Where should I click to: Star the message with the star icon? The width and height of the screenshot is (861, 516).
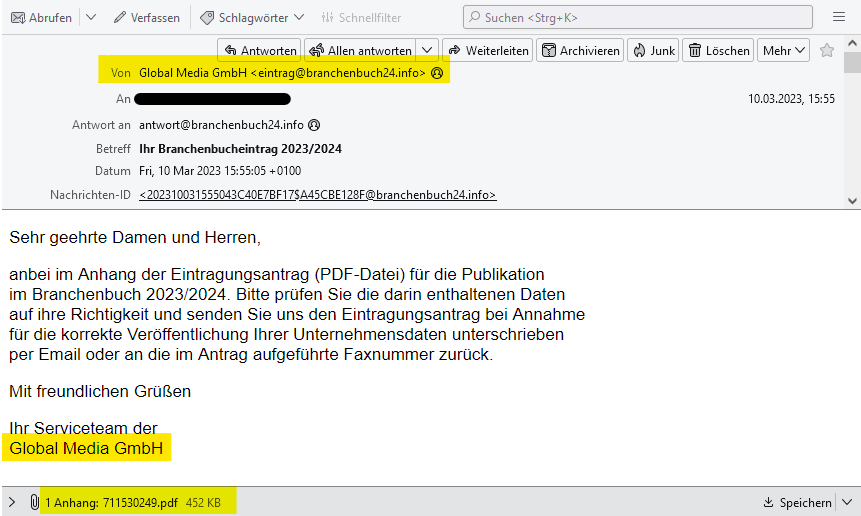pos(826,51)
